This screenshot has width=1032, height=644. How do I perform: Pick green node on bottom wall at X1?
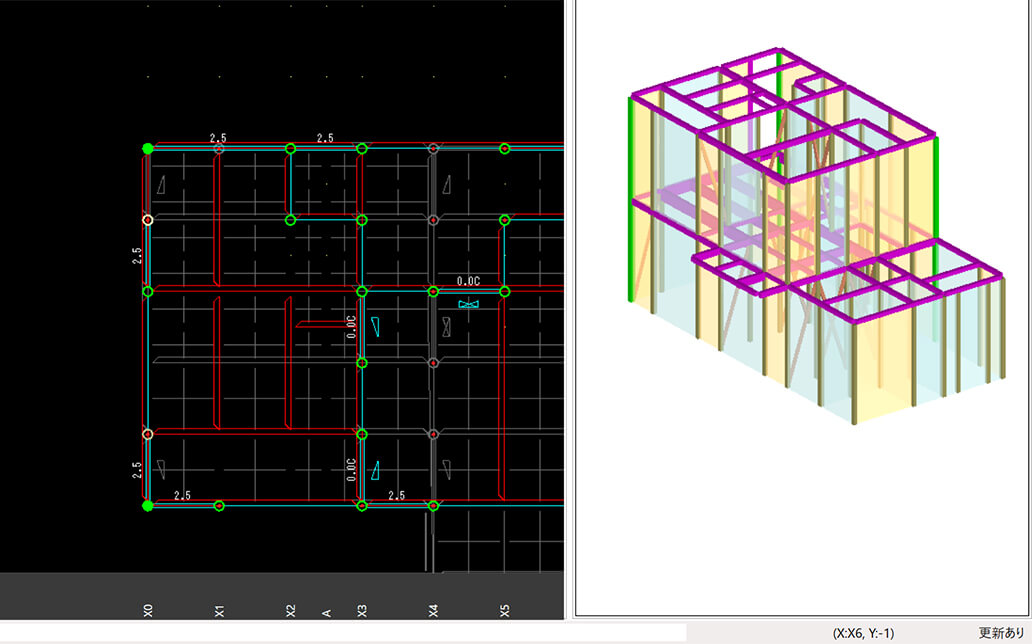220,506
